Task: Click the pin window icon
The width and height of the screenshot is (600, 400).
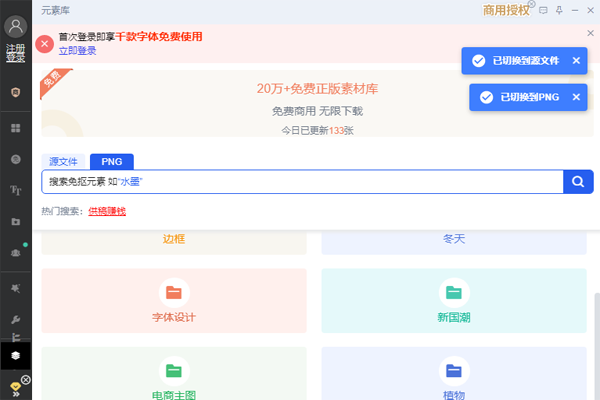Action: tap(559, 10)
